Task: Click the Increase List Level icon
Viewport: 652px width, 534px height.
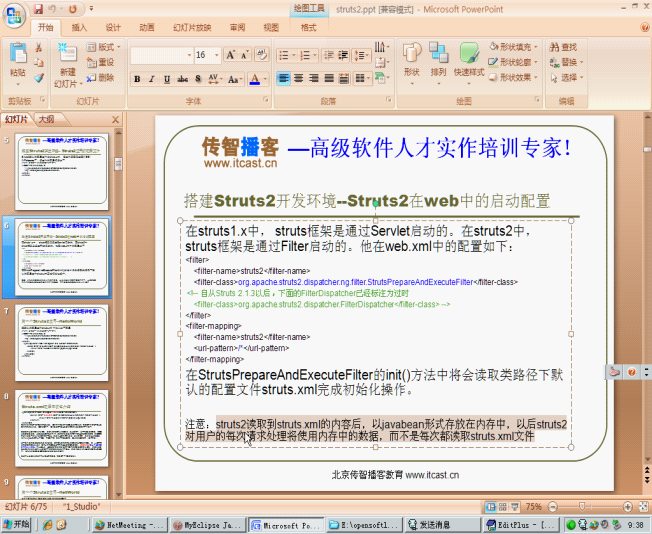Action: [x=343, y=55]
